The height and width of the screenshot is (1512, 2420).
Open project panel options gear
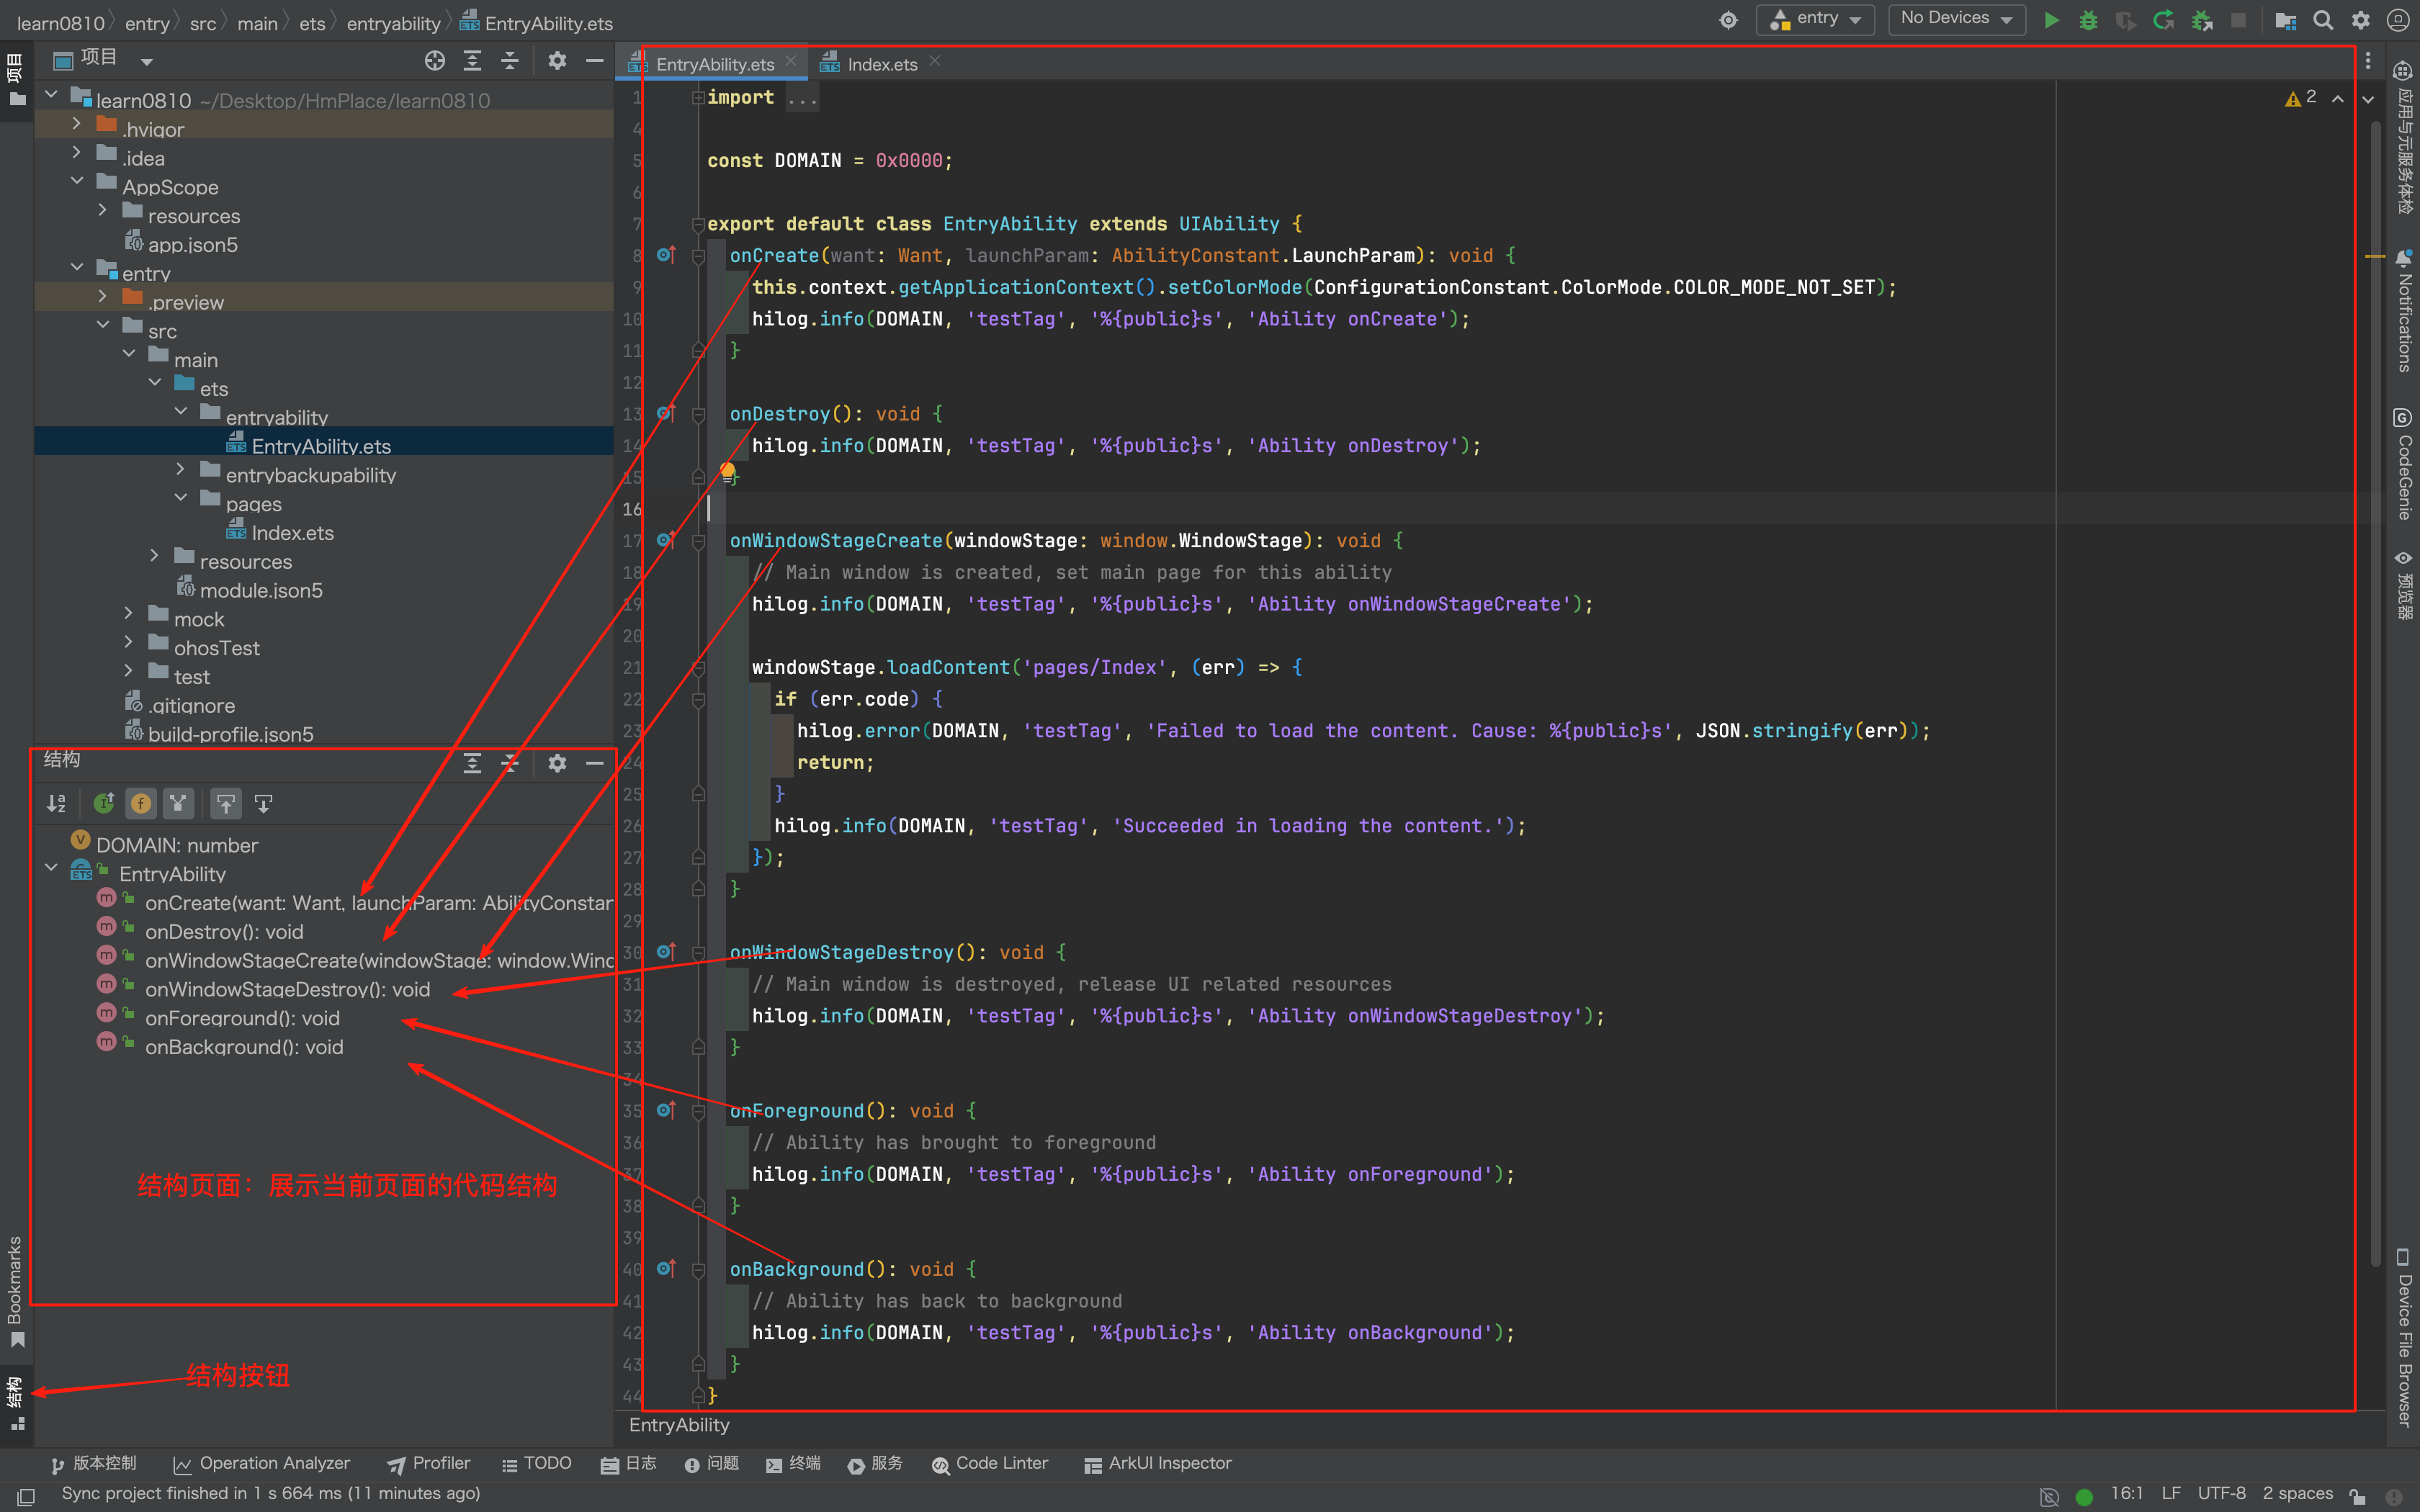[x=557, y=61]
